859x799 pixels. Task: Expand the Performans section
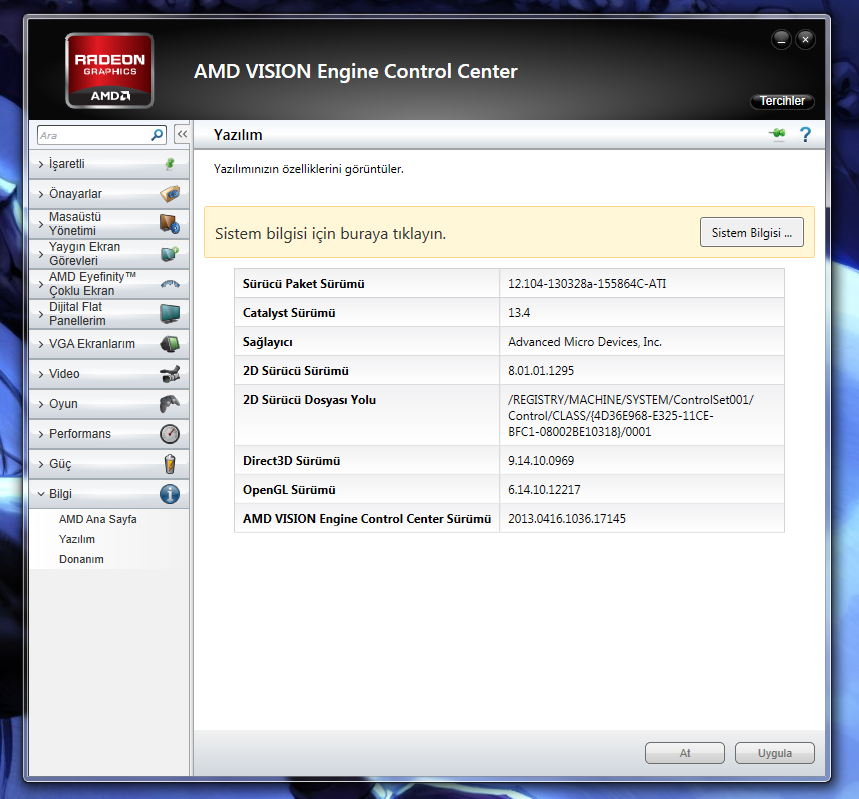(41, 434)
